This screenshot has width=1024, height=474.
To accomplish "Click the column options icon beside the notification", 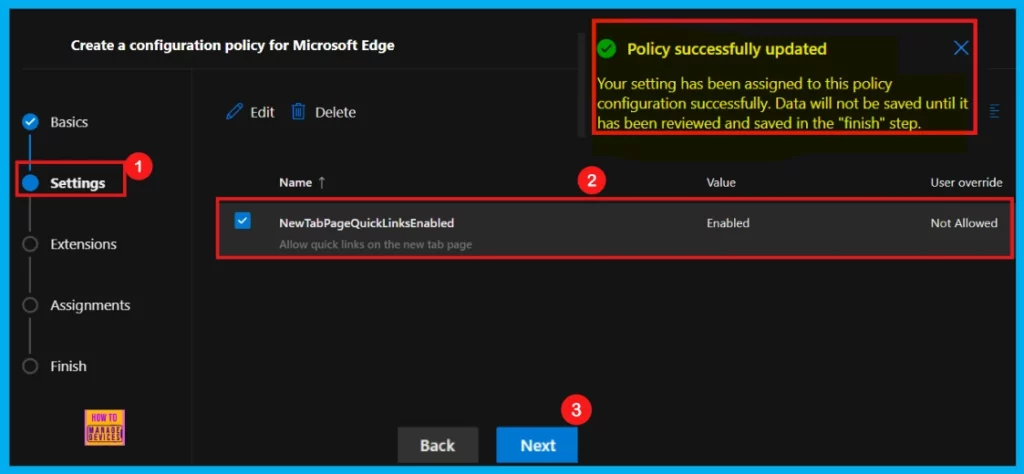I will pyautogui.click(x=995, y=111).
